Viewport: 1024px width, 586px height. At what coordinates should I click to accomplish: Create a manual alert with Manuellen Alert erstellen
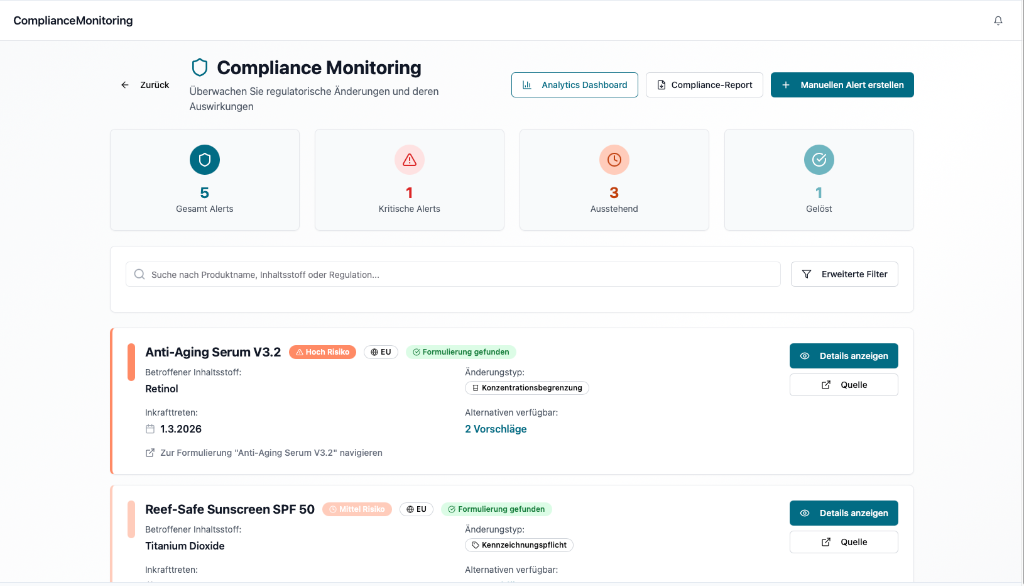(842, 85)
